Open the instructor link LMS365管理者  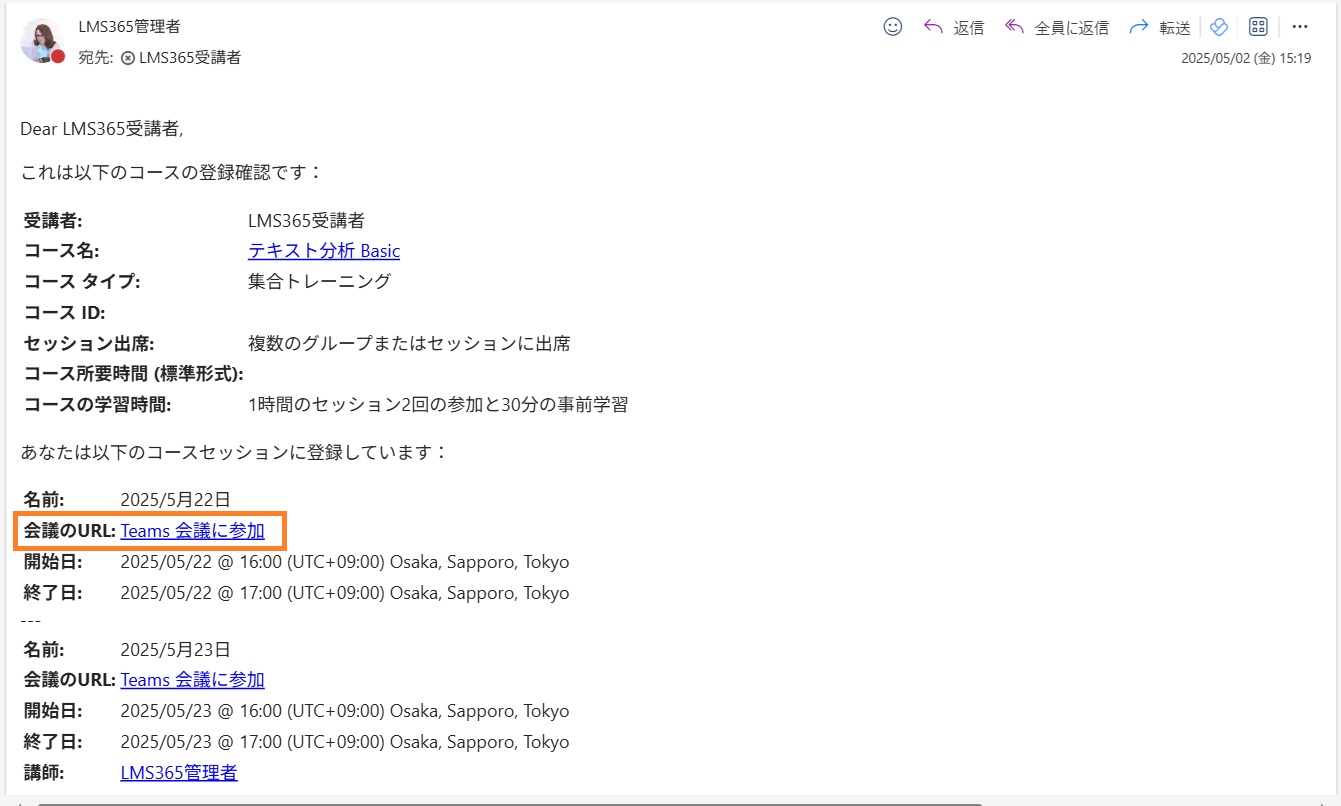tap(179, 772)
